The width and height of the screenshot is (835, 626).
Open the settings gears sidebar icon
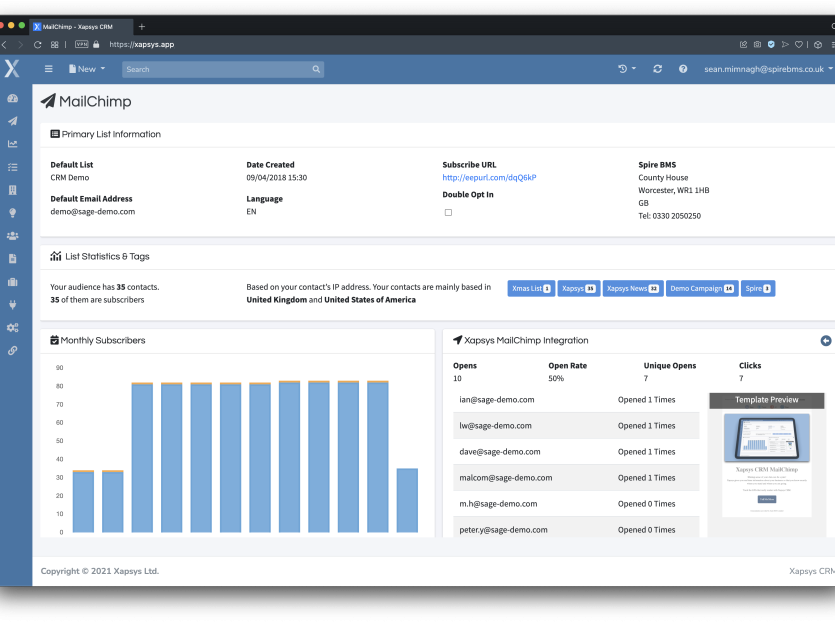point(13,327)
